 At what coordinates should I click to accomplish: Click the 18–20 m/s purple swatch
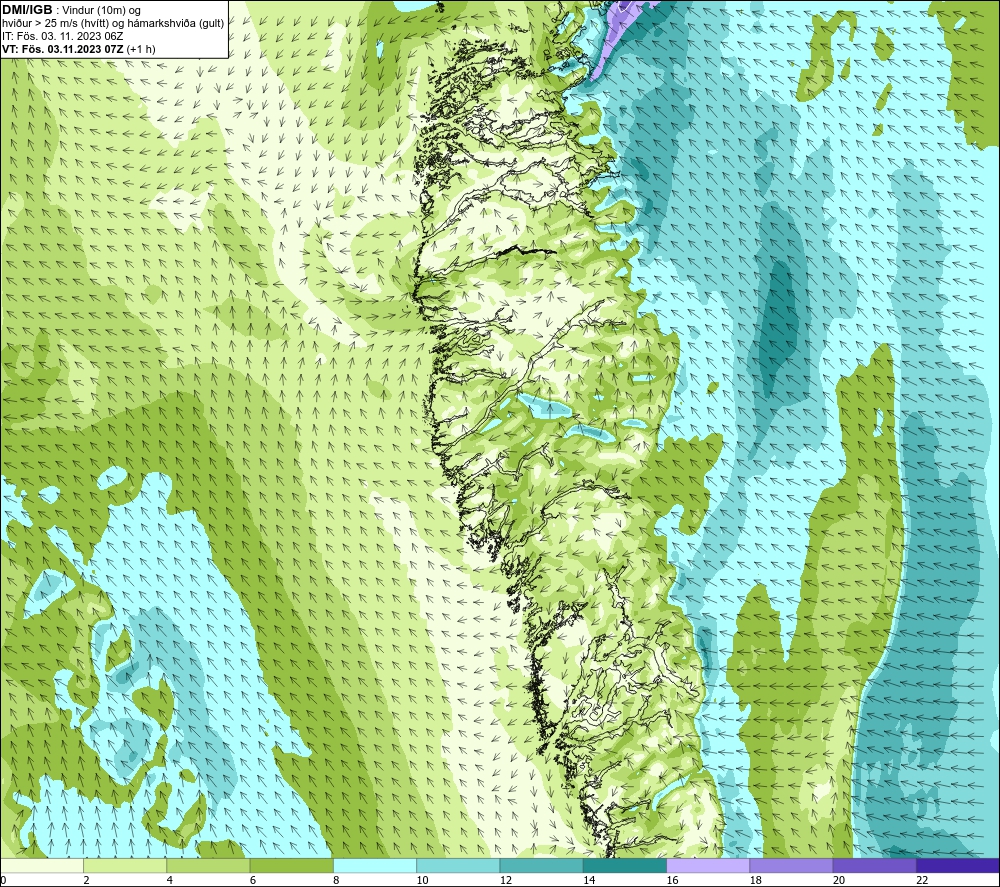click(x=791, y=865)
